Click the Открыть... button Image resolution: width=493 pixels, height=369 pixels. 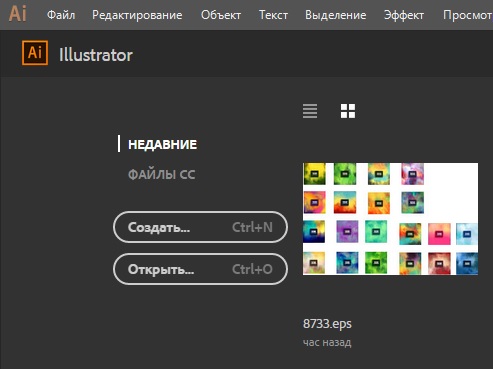coord(200,269)
